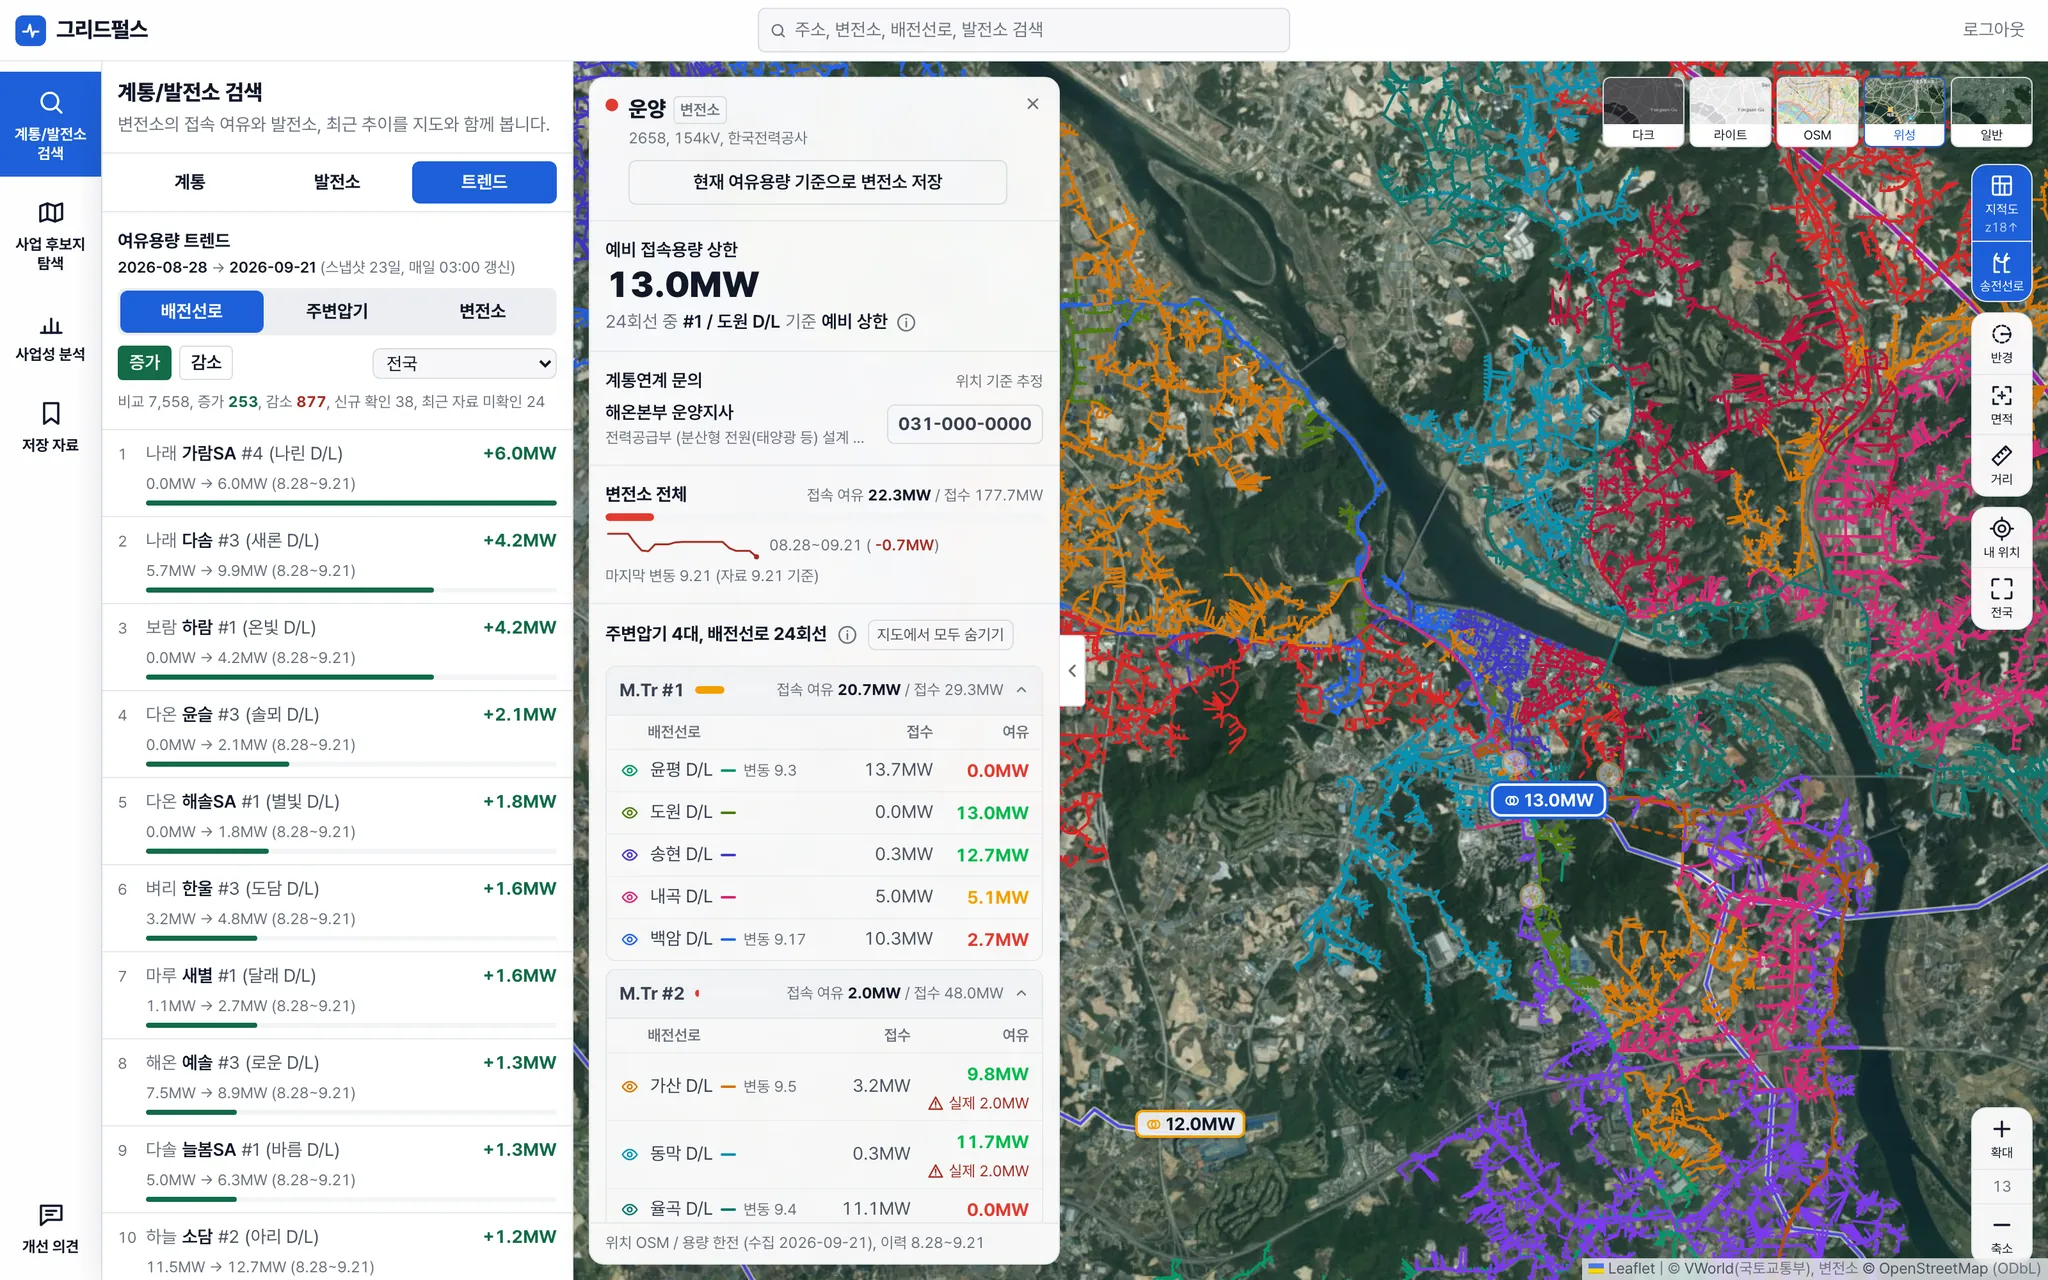Collapse the M.Tr #1 section
Screen dimensions: 2048x1280
click(x=1021, y=690)
